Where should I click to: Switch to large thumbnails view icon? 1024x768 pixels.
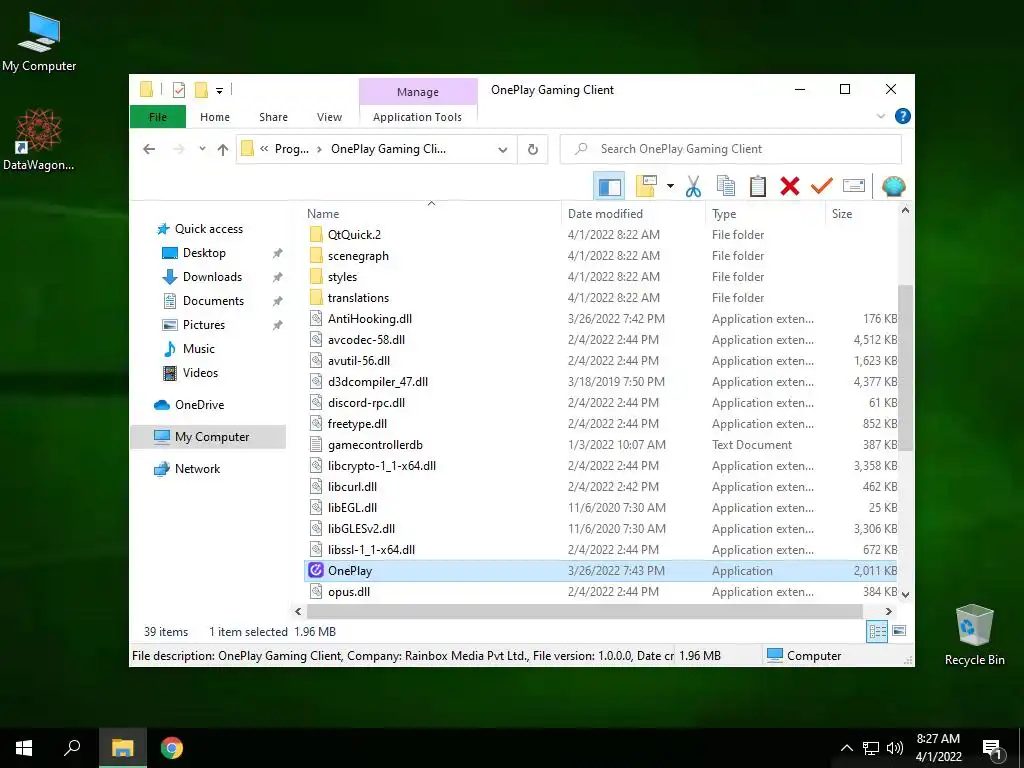[x=899, y=631]
